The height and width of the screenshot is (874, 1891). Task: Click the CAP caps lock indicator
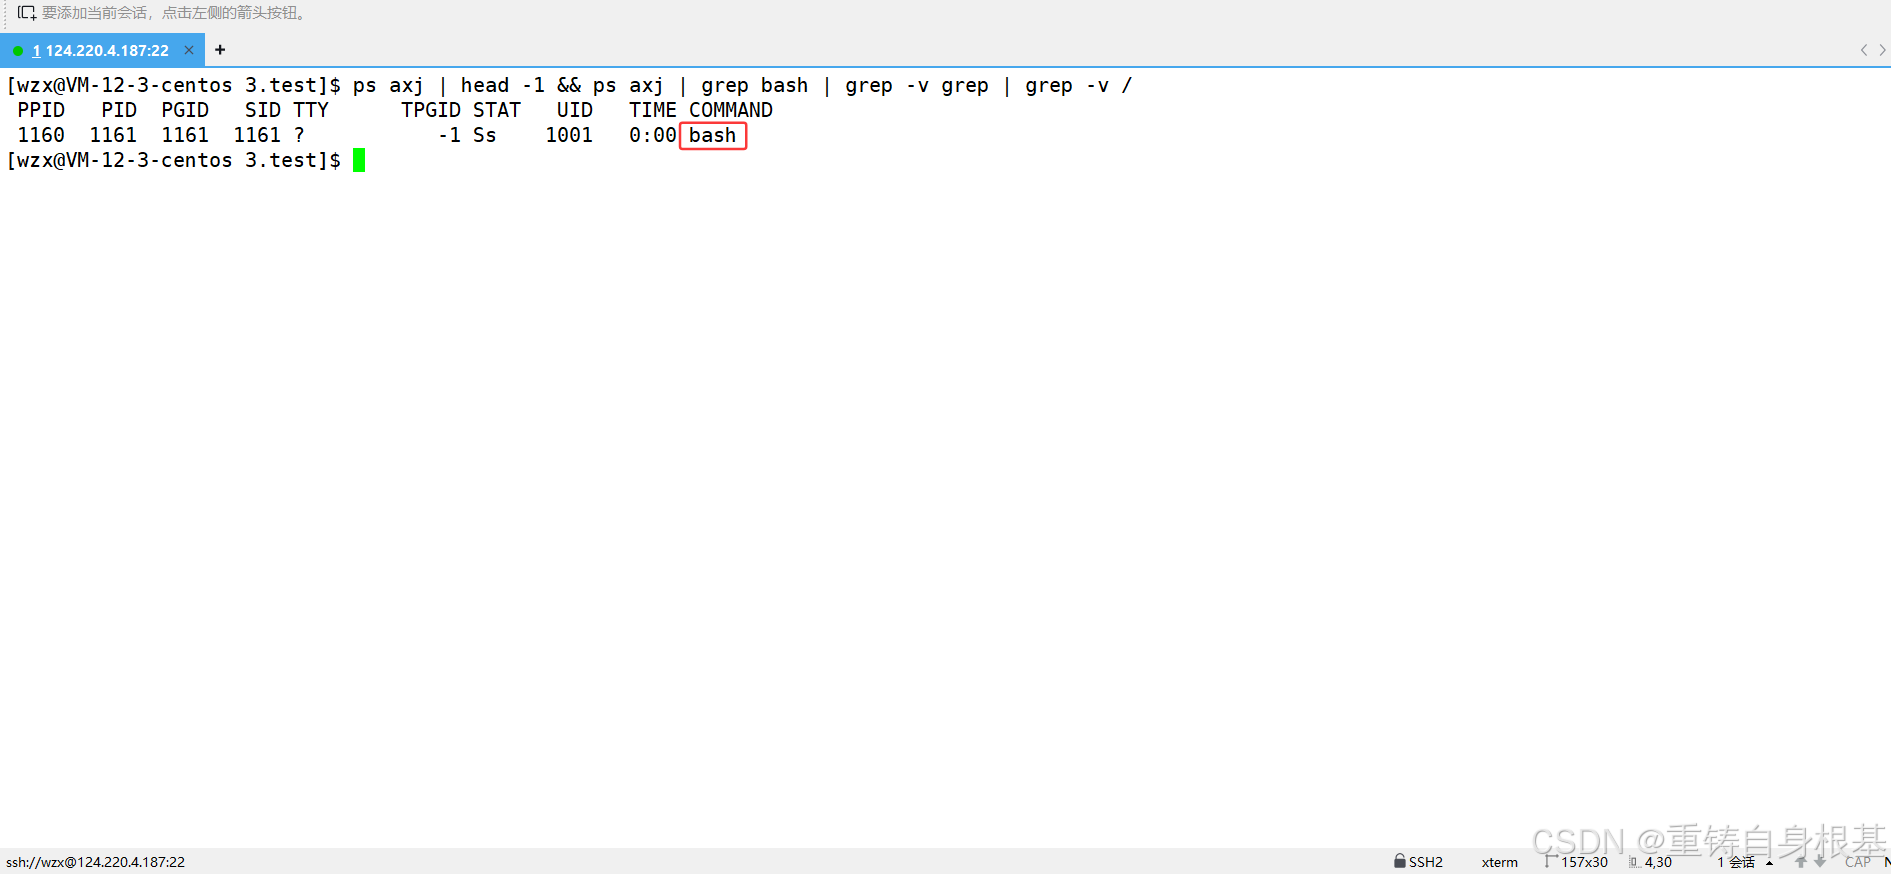pos(1858,862)
